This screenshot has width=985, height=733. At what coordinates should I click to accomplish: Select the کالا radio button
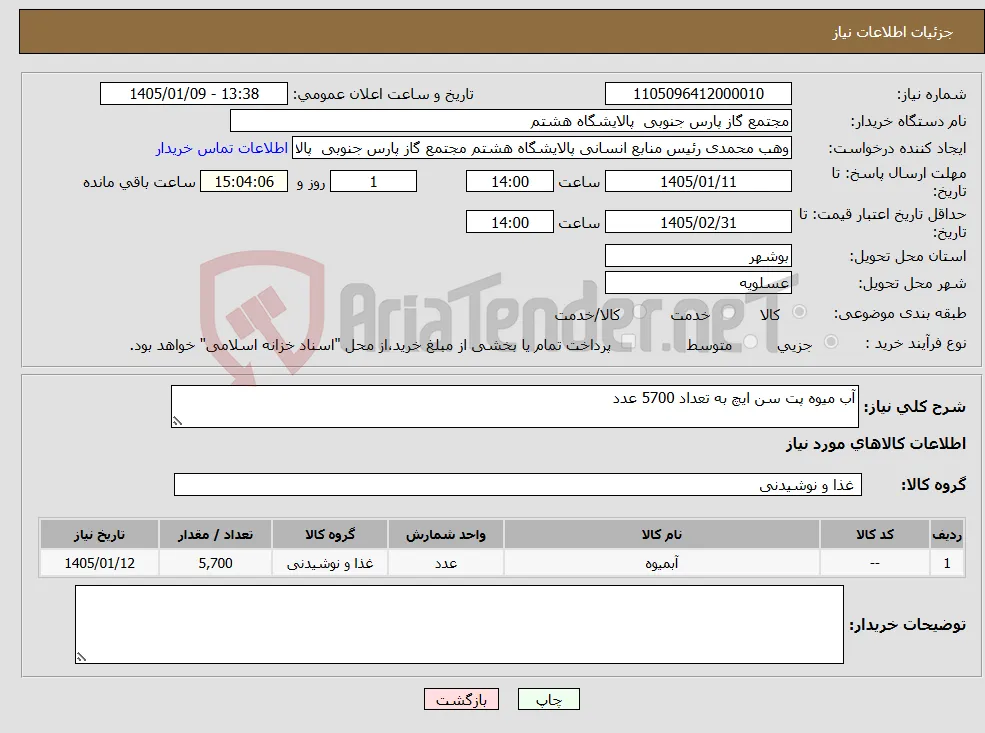(800, 312)
